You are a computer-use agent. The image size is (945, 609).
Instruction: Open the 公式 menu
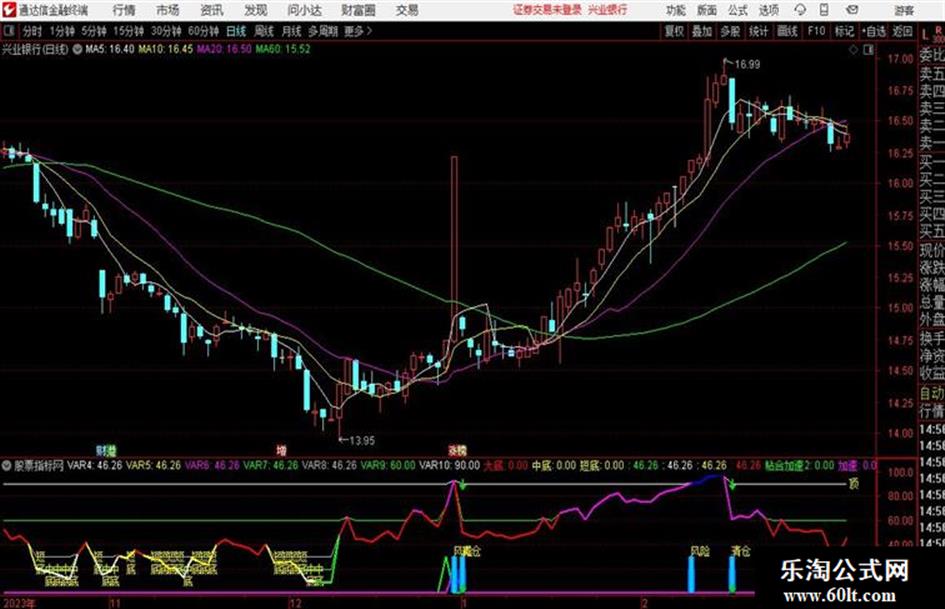[738, 10]
